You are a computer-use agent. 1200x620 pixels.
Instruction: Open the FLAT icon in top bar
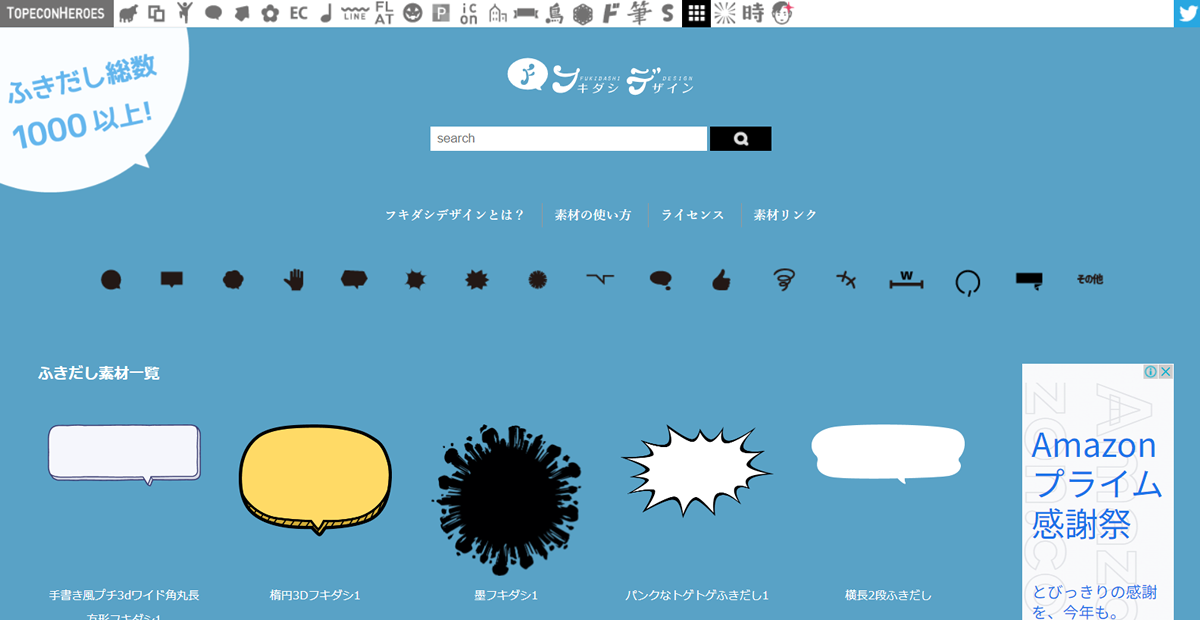383,13
